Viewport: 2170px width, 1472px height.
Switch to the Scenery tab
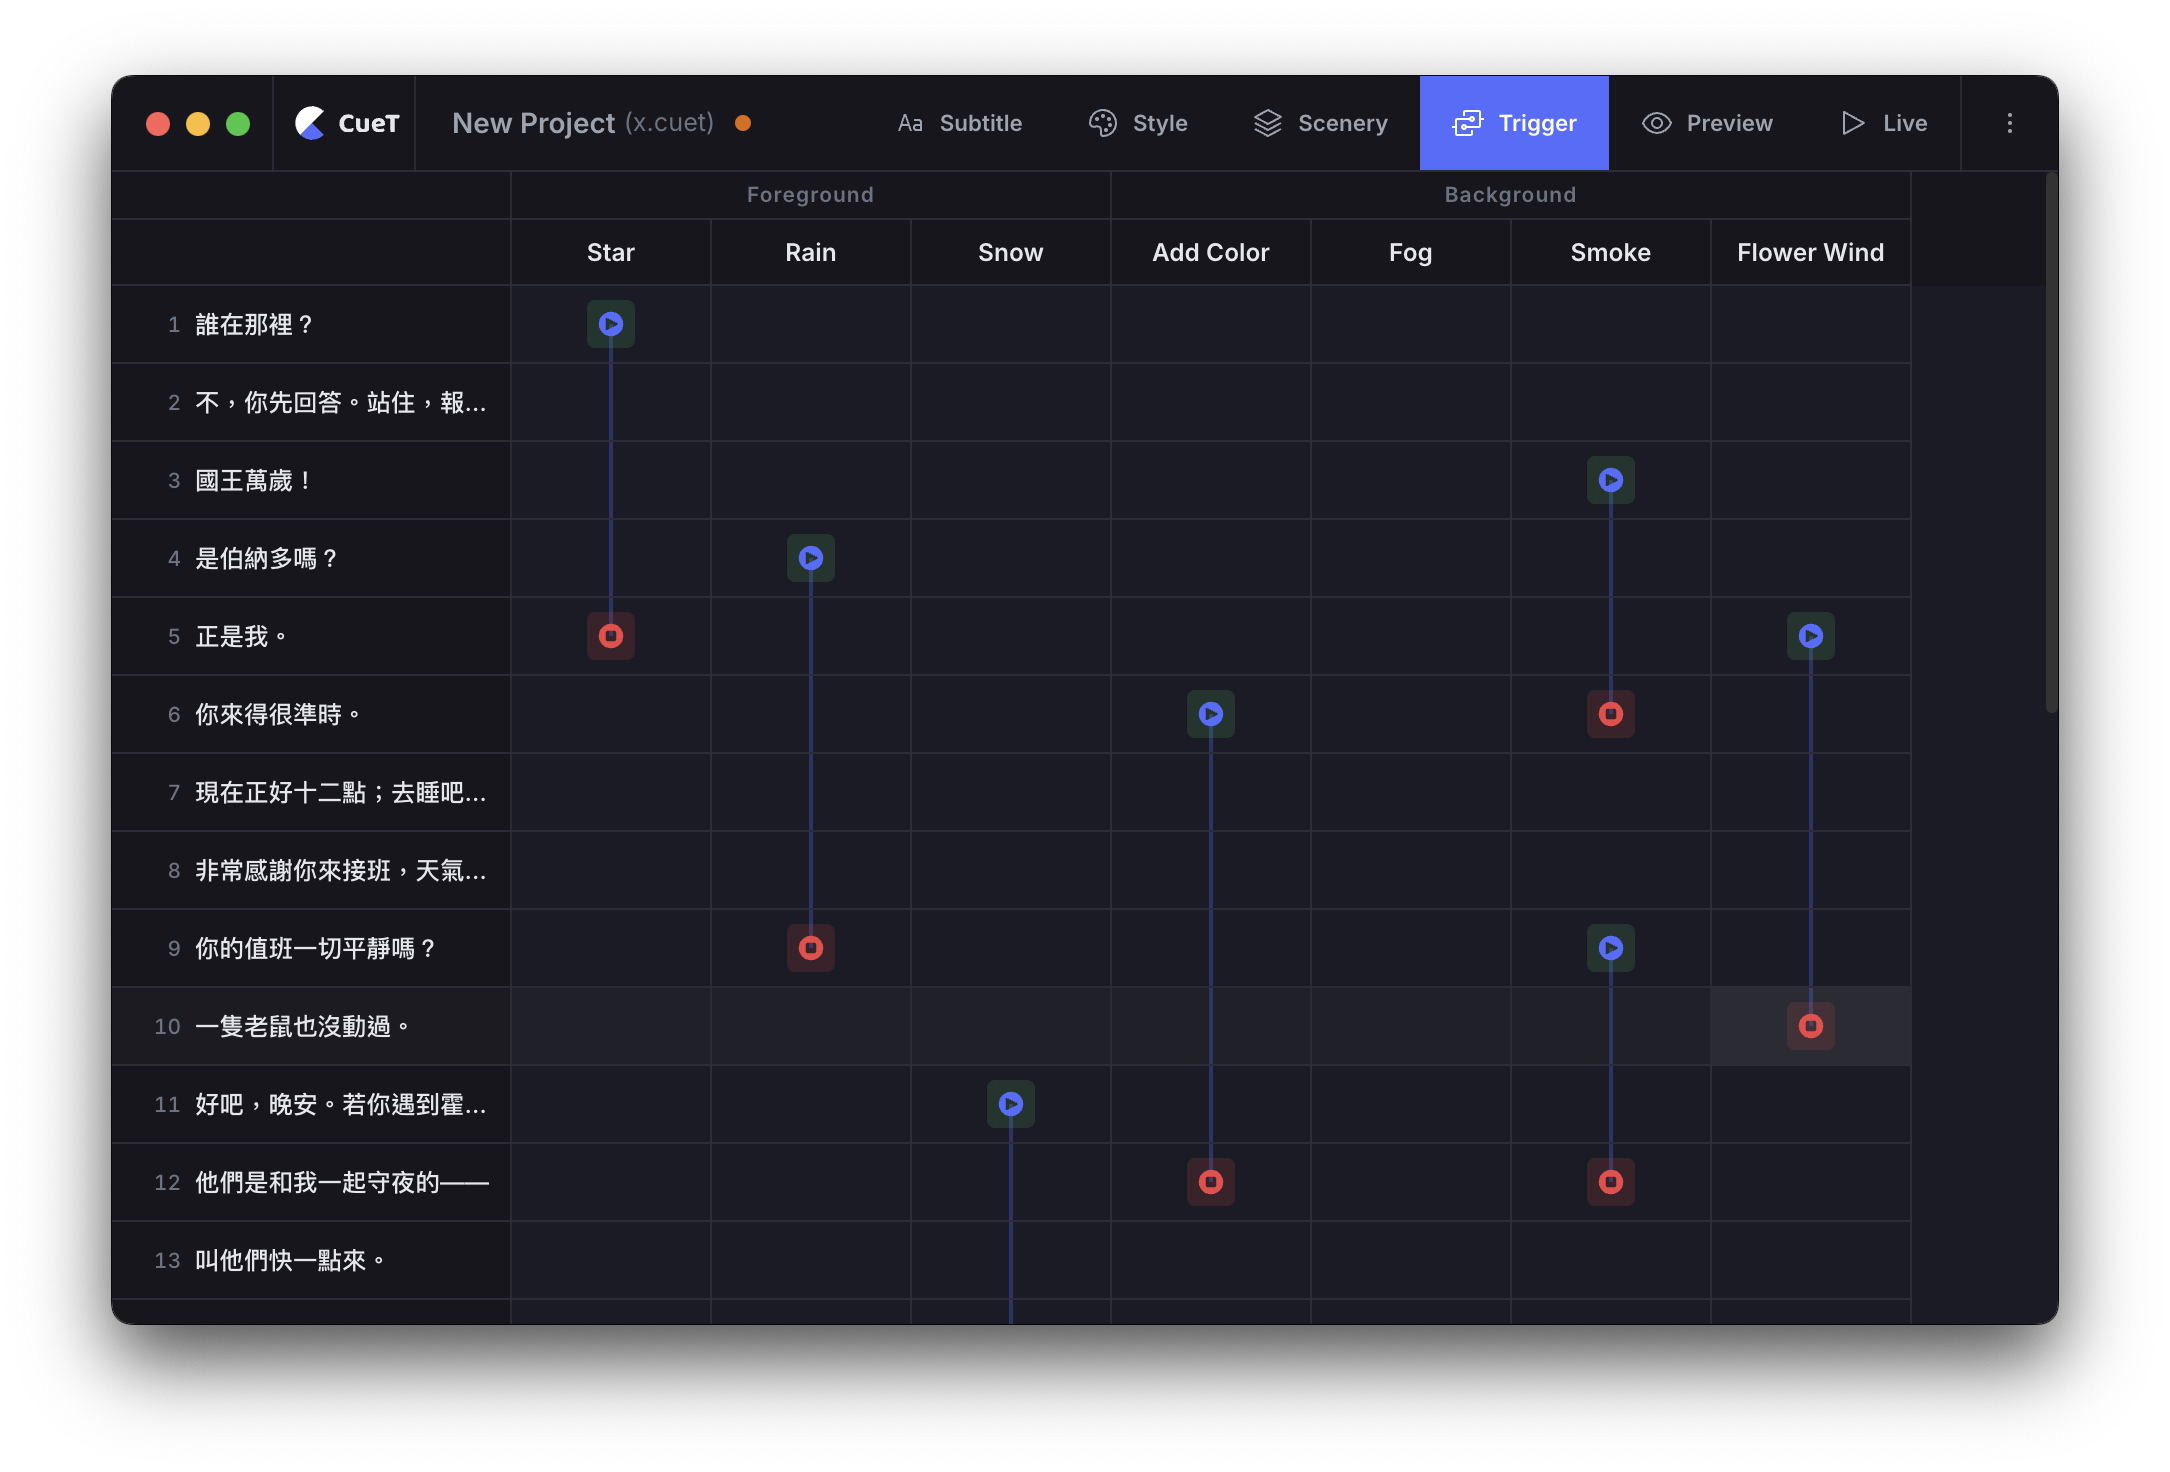1320,123
